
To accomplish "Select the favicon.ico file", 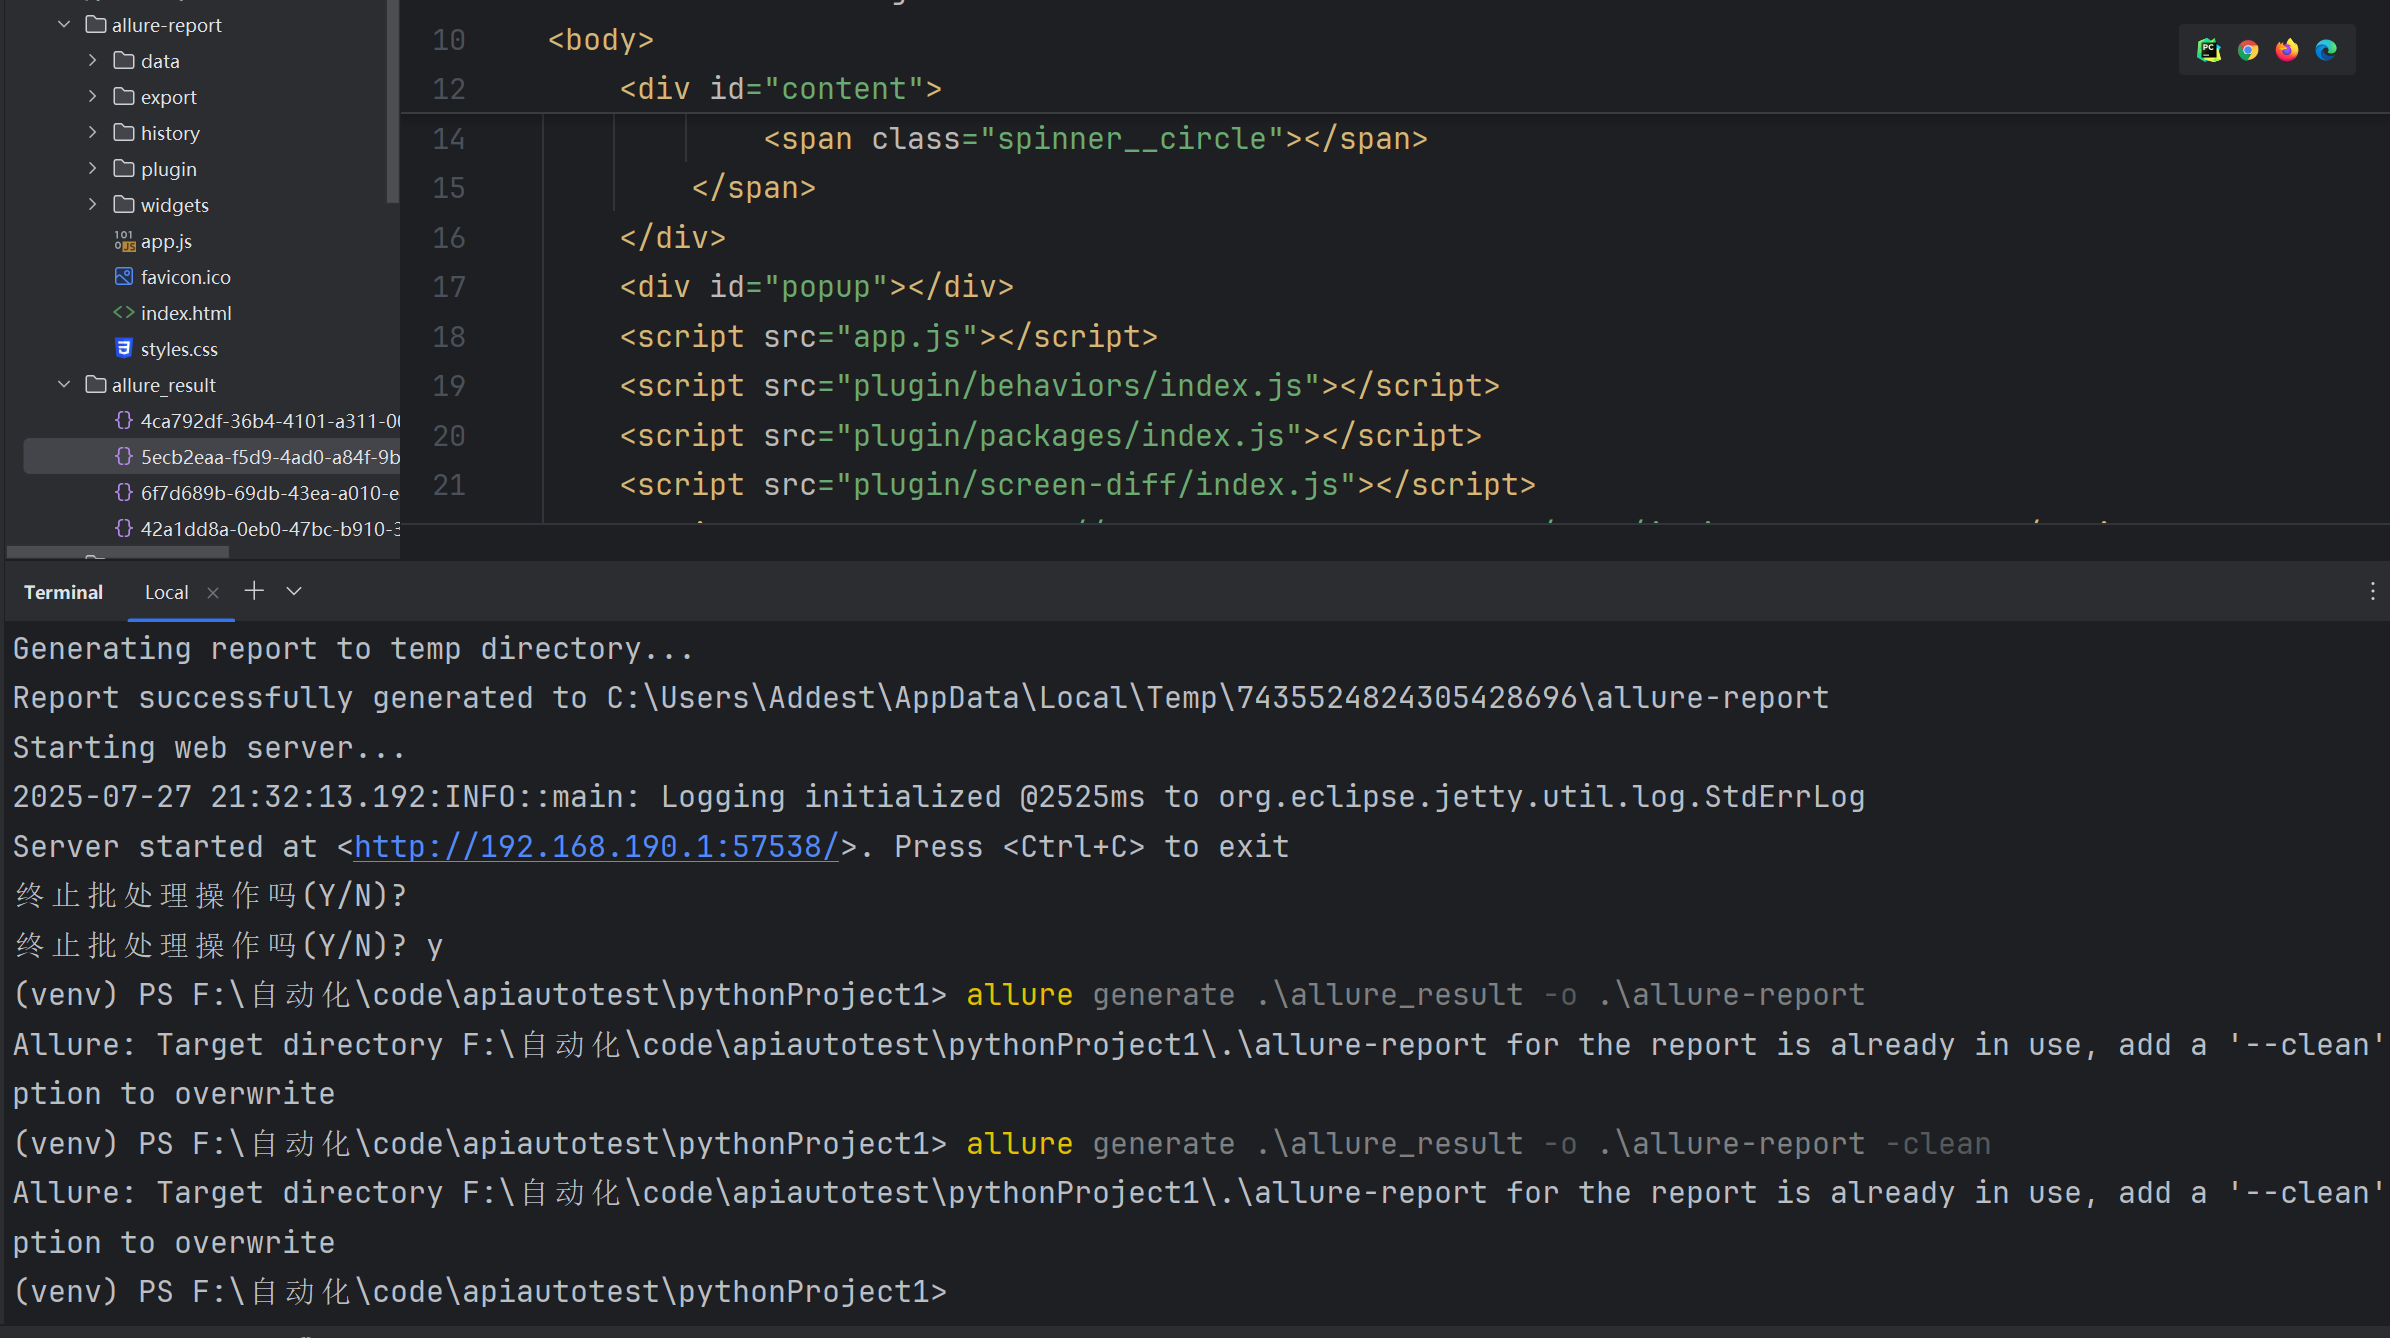I will click(x=185, y=277).
